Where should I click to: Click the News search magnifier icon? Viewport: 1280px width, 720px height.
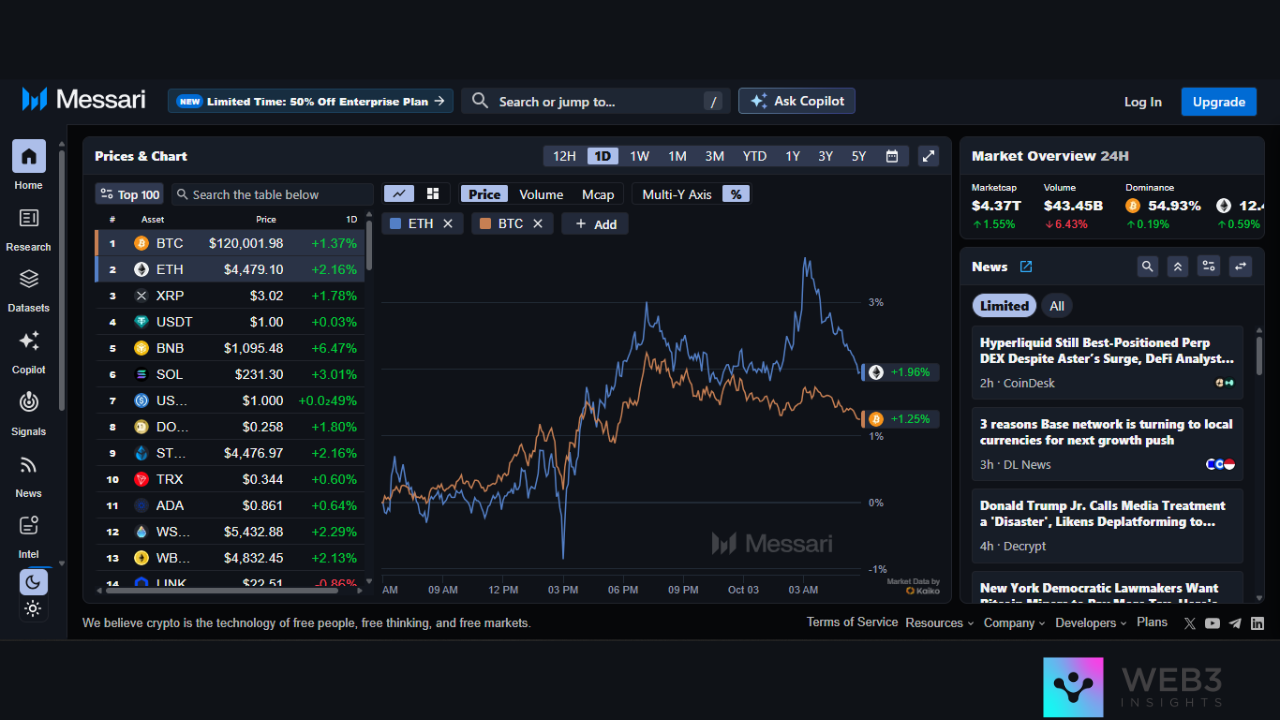[x=1147, y=266]
